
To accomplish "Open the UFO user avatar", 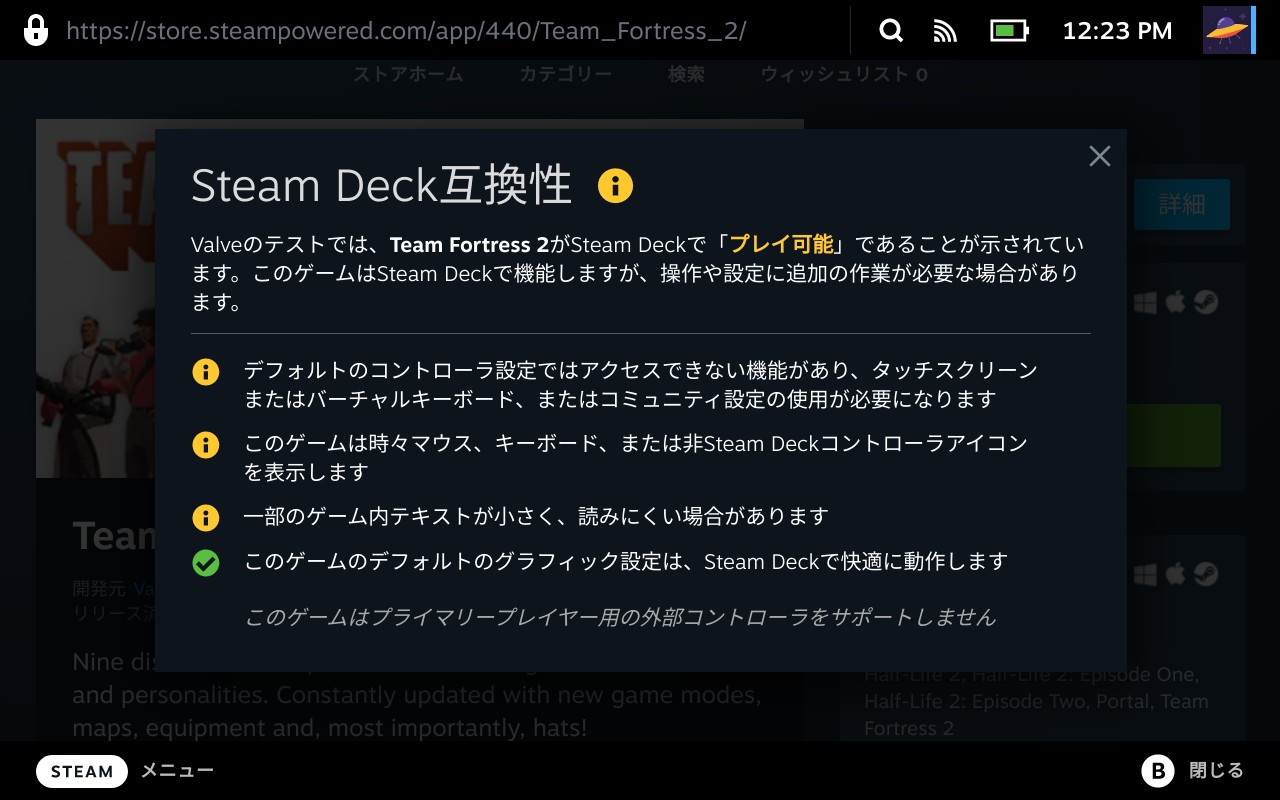I will coord(1229,30).
